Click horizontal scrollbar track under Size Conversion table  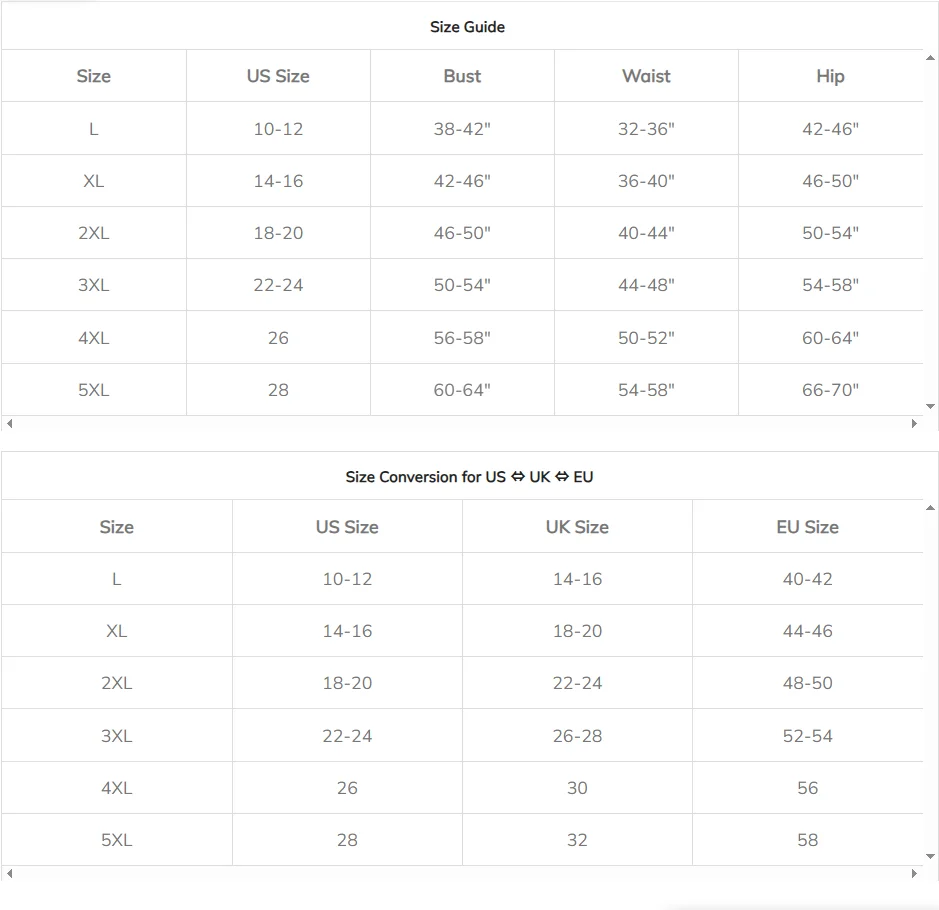(x=460, y=874)
